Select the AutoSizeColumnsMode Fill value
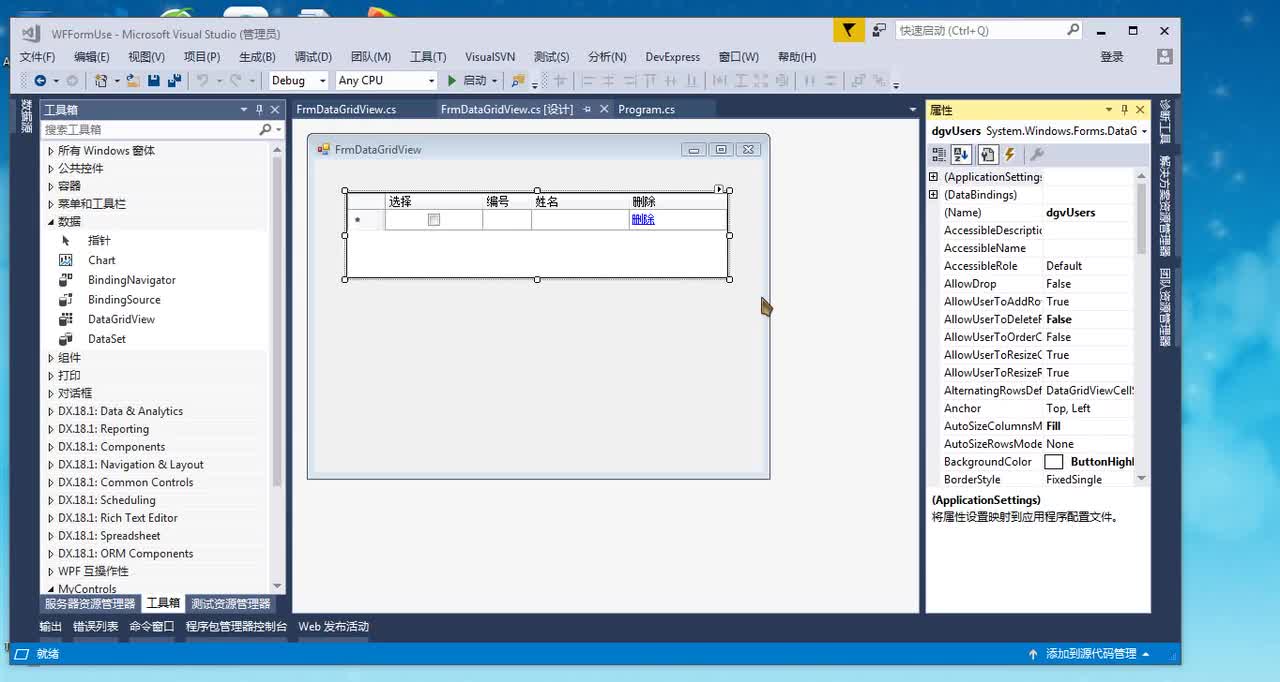The width and height of the screenshot is (1280, 682). 1089,426
